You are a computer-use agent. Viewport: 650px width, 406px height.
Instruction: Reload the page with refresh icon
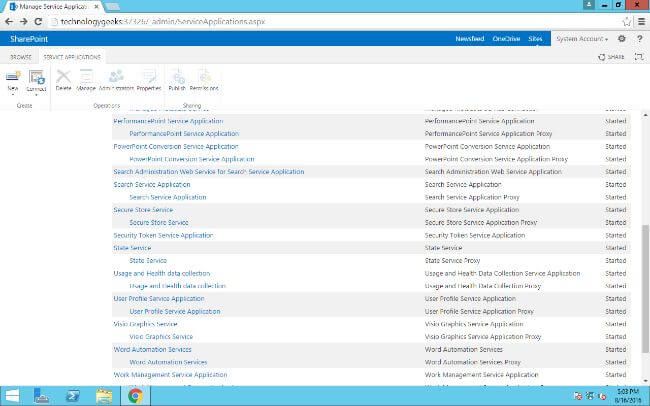pyautogui.click(x=38, y=22)
